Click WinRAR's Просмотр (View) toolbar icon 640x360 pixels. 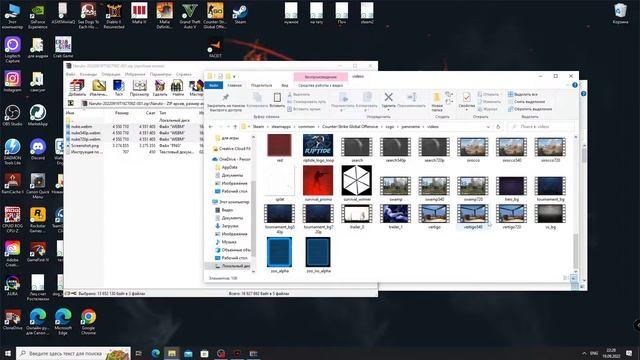(x=139, y=87)
